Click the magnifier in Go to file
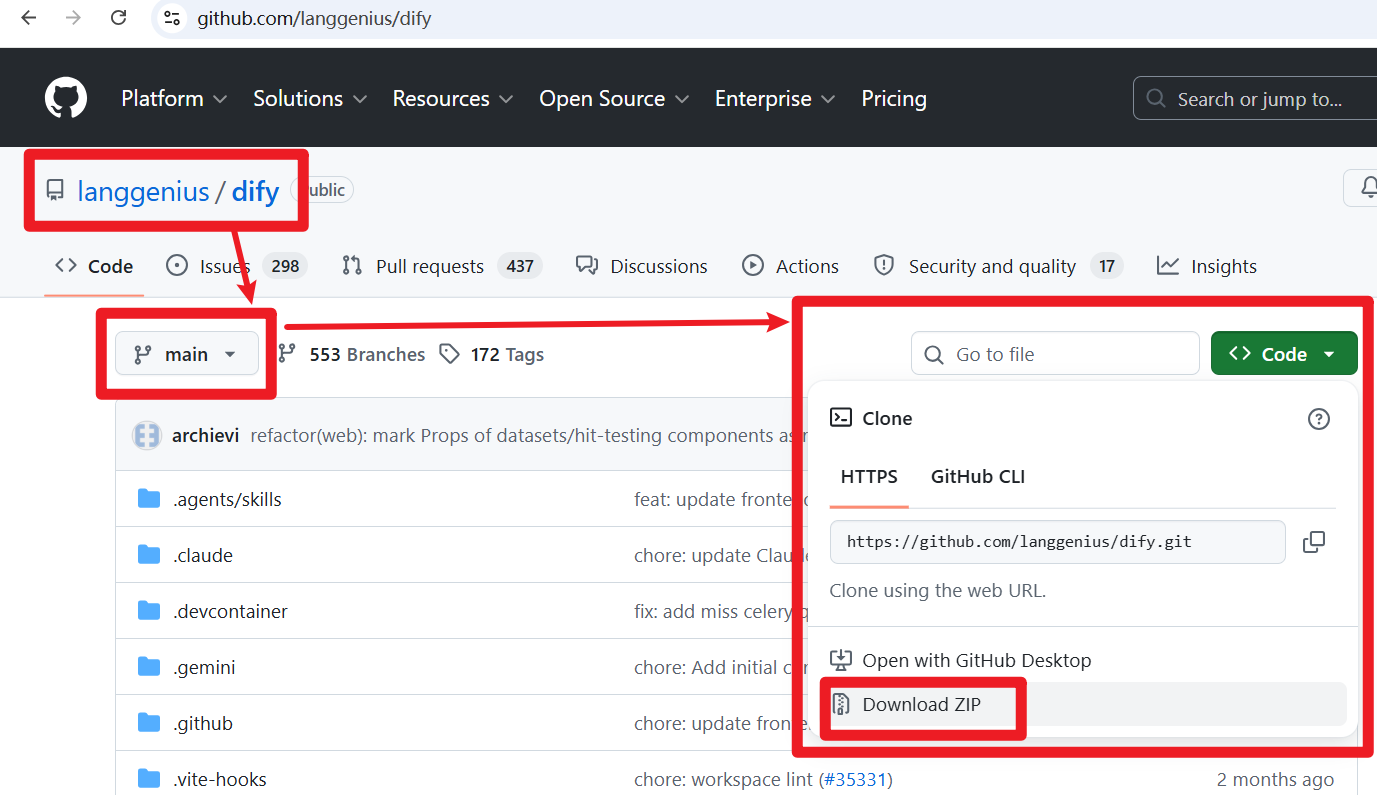The width and height of the screenshot is (1377, 795). [x=934, y=355]
